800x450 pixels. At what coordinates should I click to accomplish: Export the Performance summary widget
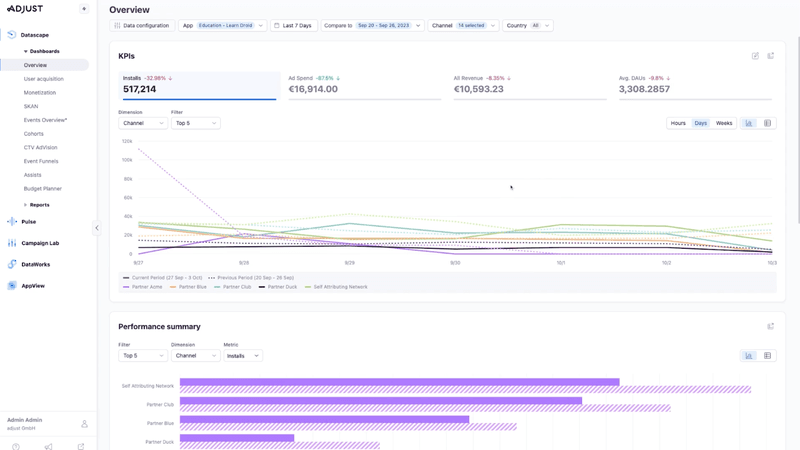771,327
